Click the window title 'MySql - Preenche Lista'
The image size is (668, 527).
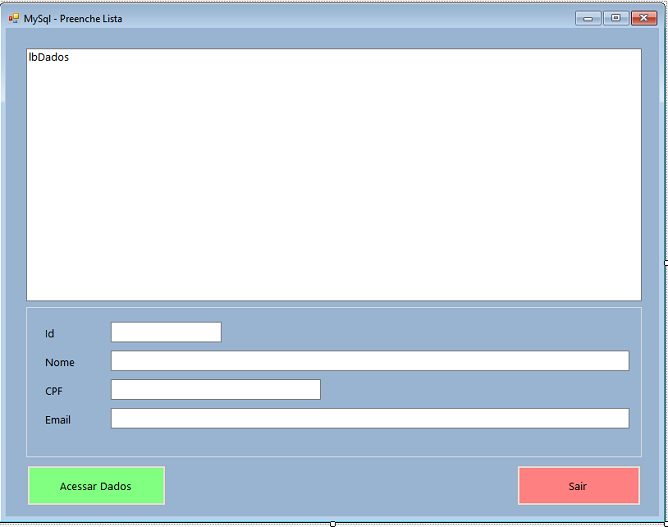tap(73, 19)
